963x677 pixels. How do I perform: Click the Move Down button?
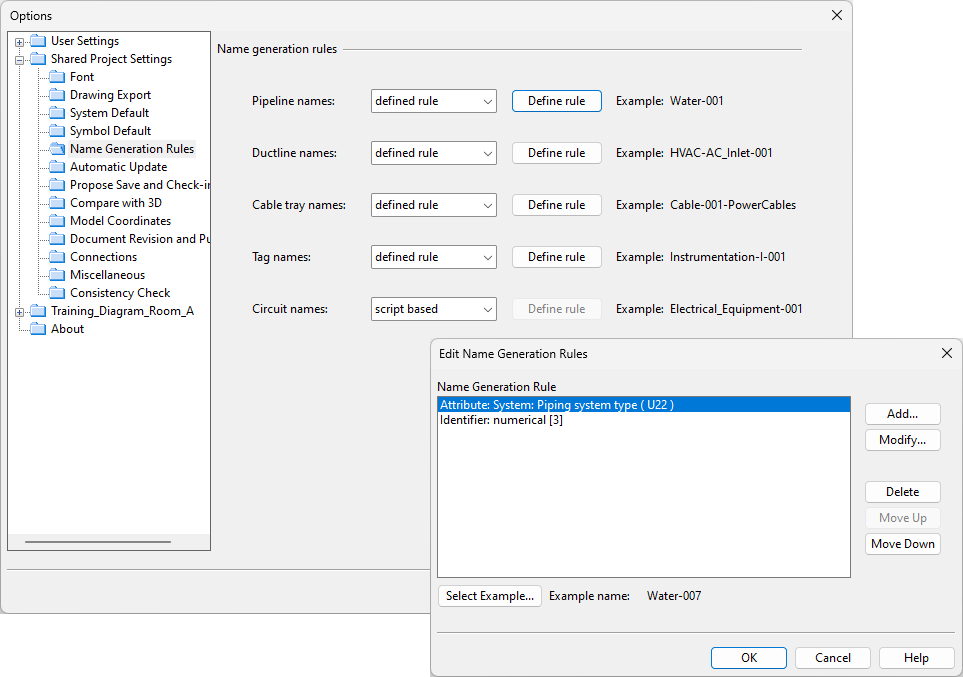[x=902, y=544]
